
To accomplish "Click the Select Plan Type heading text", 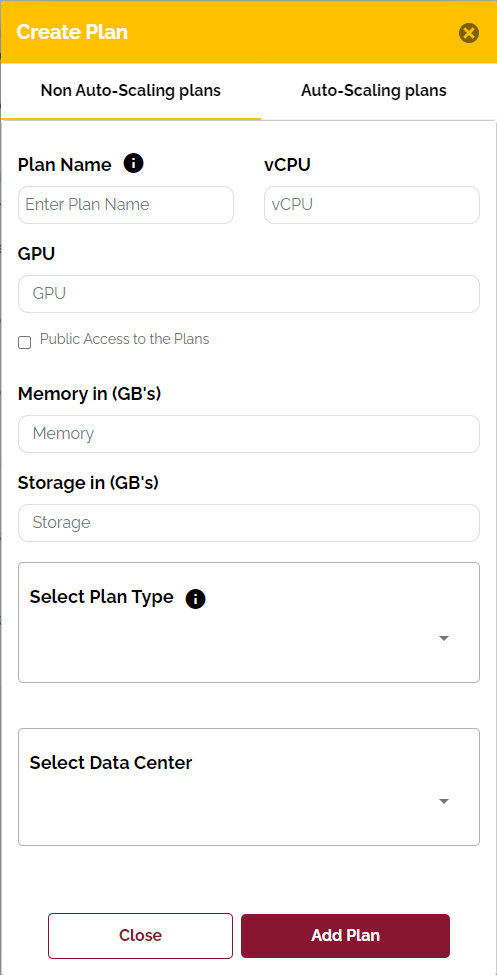I will coord(101,597).
